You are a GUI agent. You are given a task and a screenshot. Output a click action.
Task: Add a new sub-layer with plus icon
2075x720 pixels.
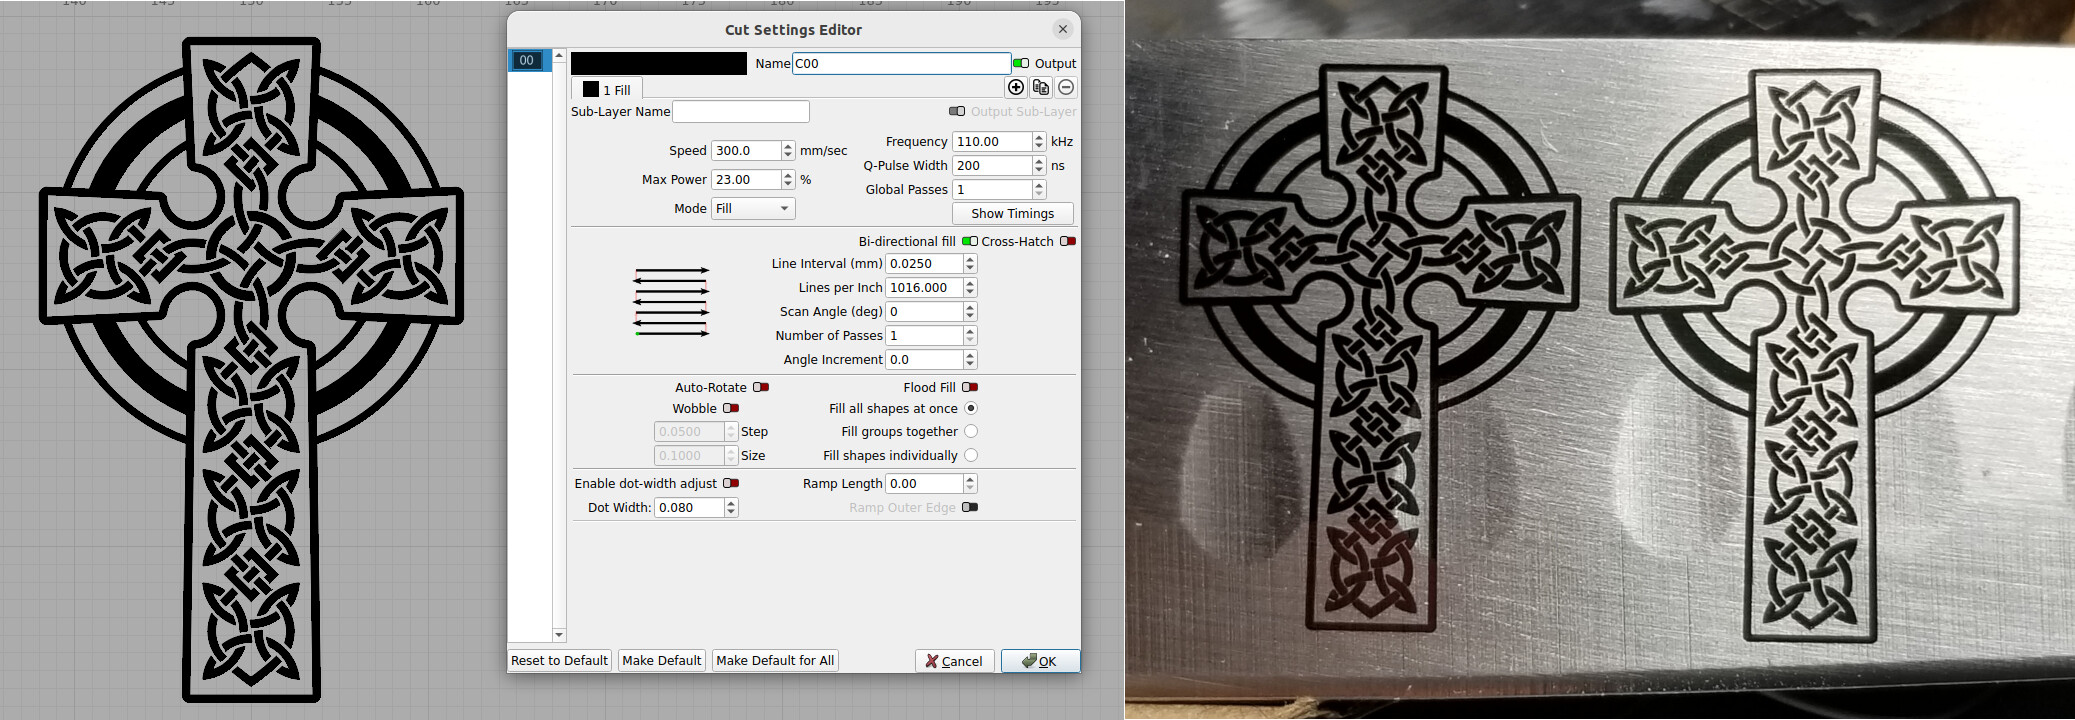[x=1016, y=87]
